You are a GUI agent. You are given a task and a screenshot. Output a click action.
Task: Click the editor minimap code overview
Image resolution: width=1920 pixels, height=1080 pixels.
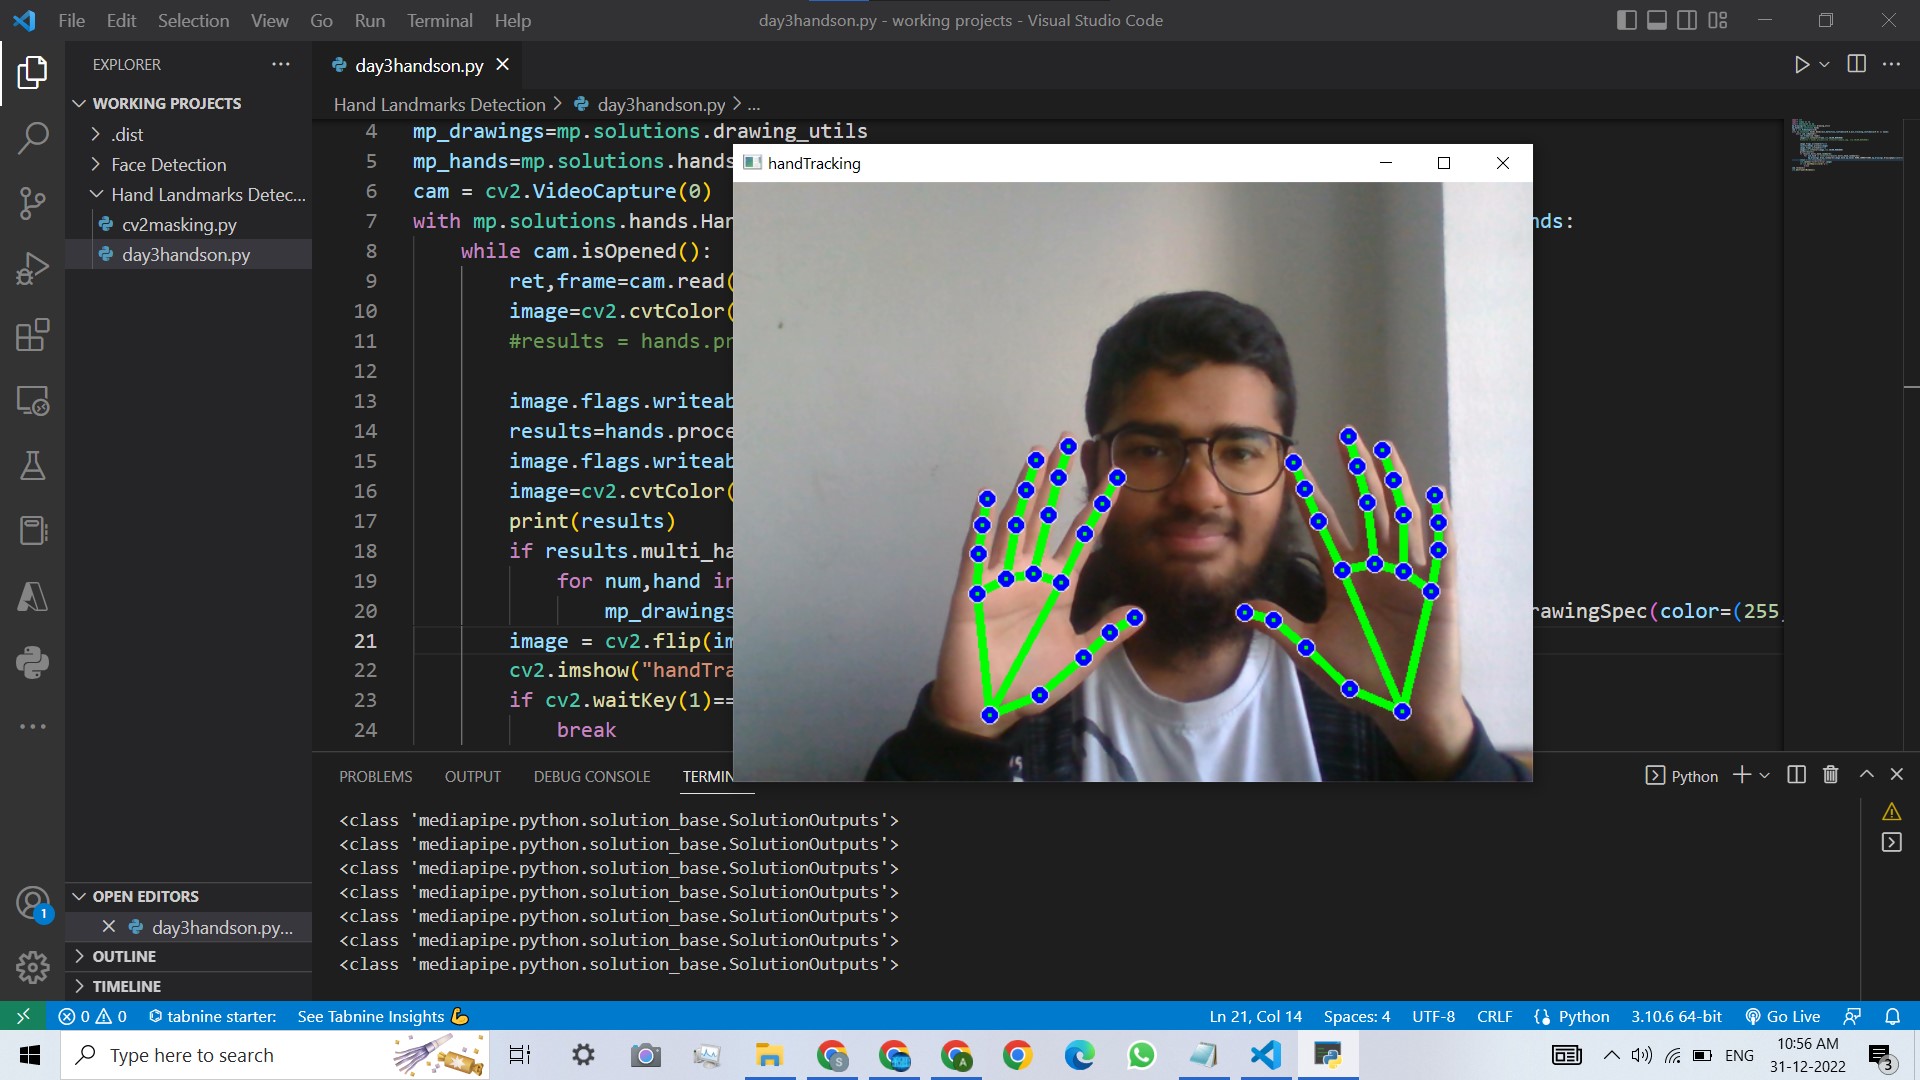pos(1845,145)
